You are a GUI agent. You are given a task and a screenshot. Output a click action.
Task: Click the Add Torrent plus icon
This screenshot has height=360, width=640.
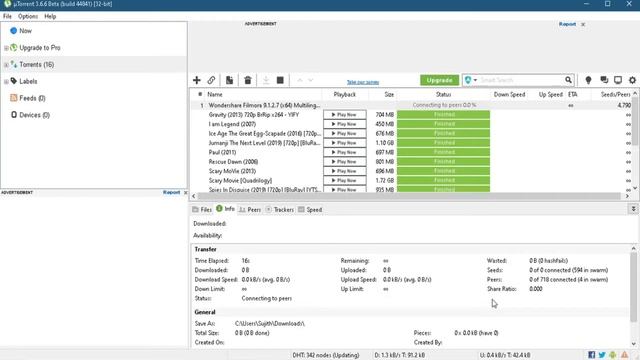(x=197, y=80)
